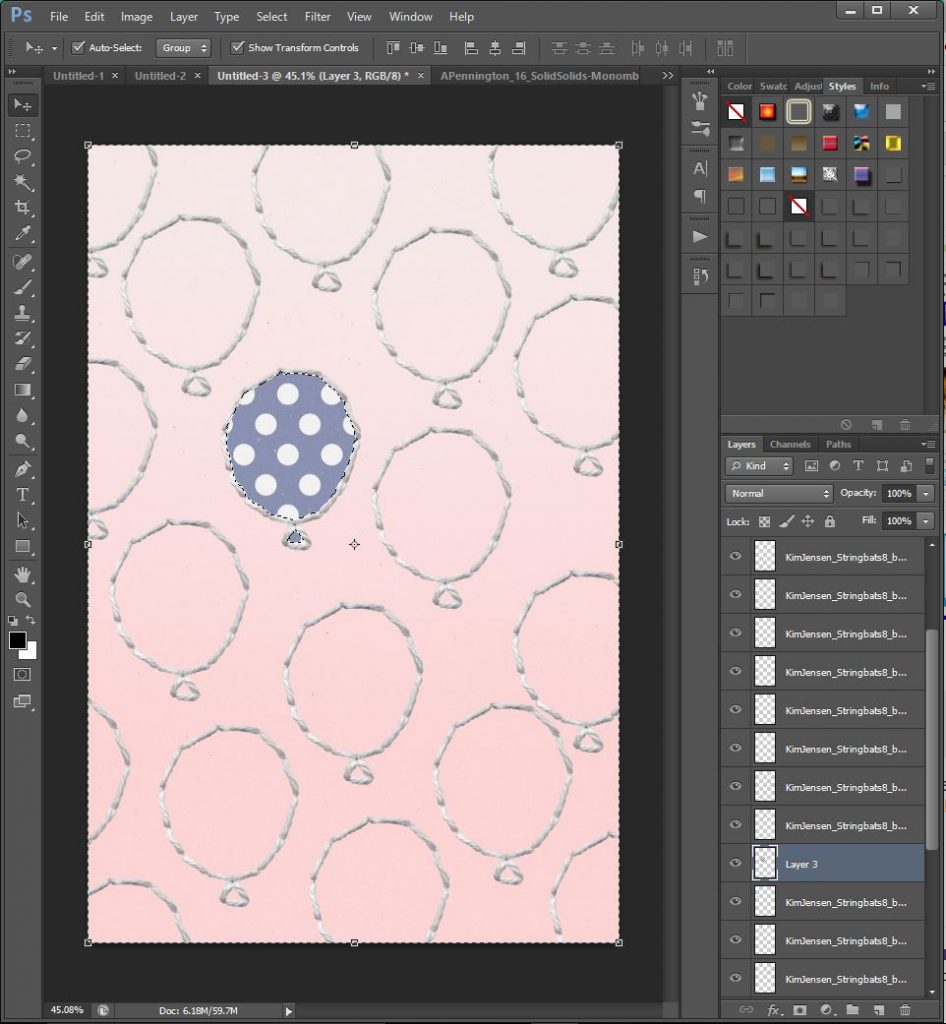946x1024 pixels.
Task: Click the zoom percentage 45.08% field
Action: (67, 1010)
